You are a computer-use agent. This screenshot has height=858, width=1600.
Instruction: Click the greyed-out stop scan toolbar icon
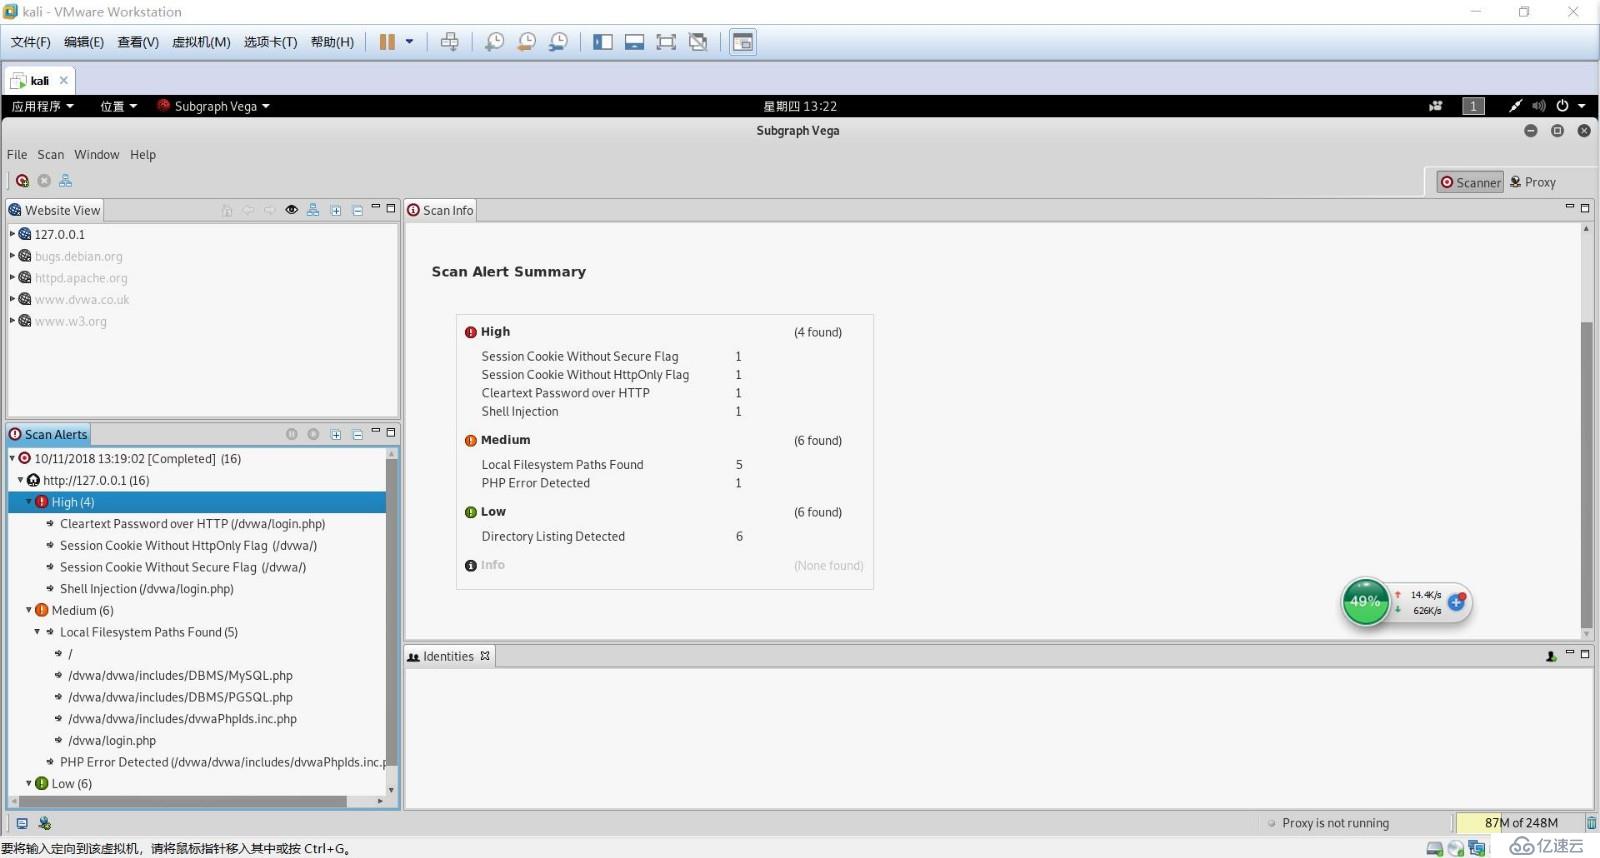point(44,181)
